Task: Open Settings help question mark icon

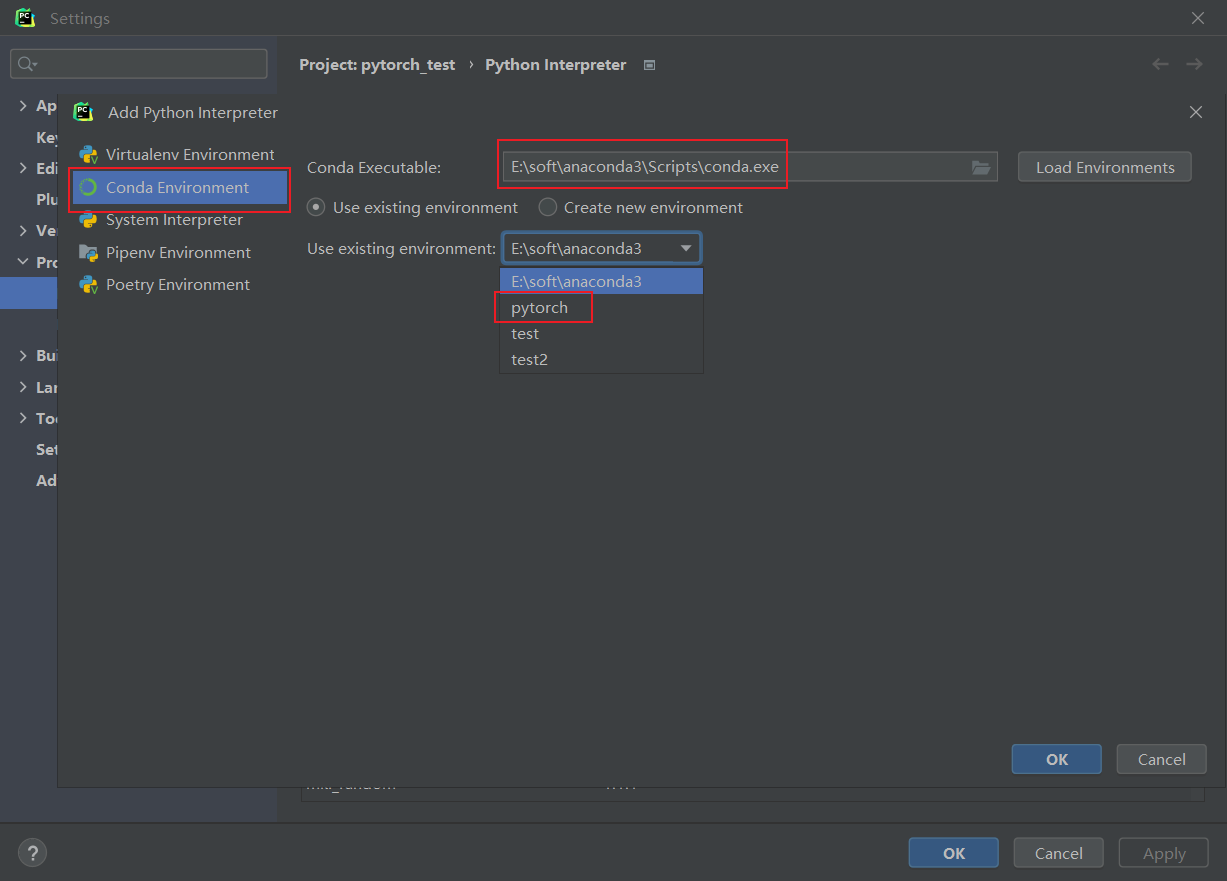Action: (33, 853)
